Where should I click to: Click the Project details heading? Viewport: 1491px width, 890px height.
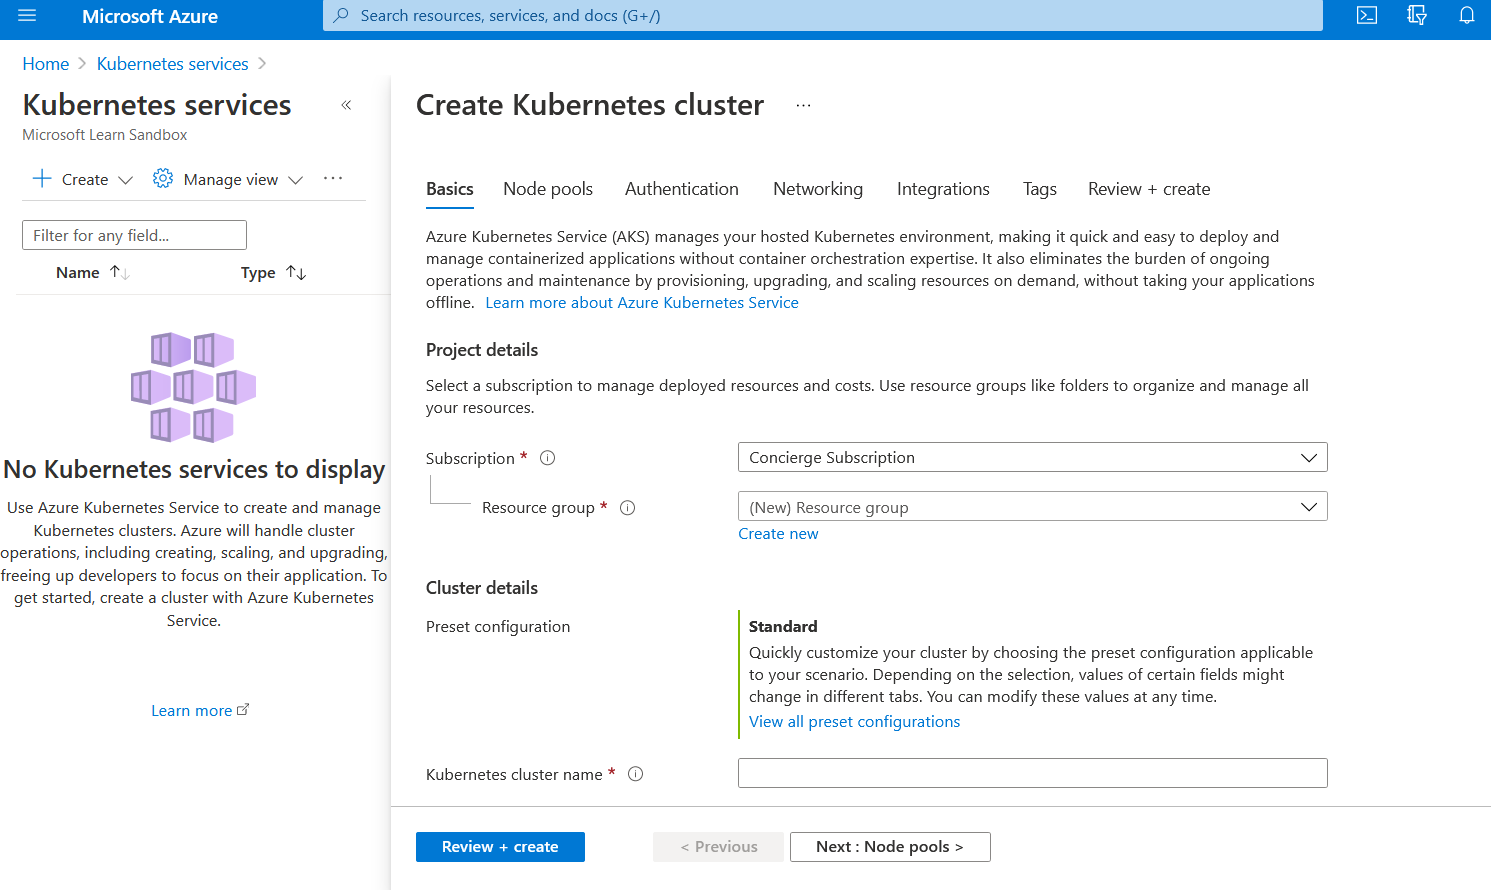pyautogui.click(x=482, y=350)
